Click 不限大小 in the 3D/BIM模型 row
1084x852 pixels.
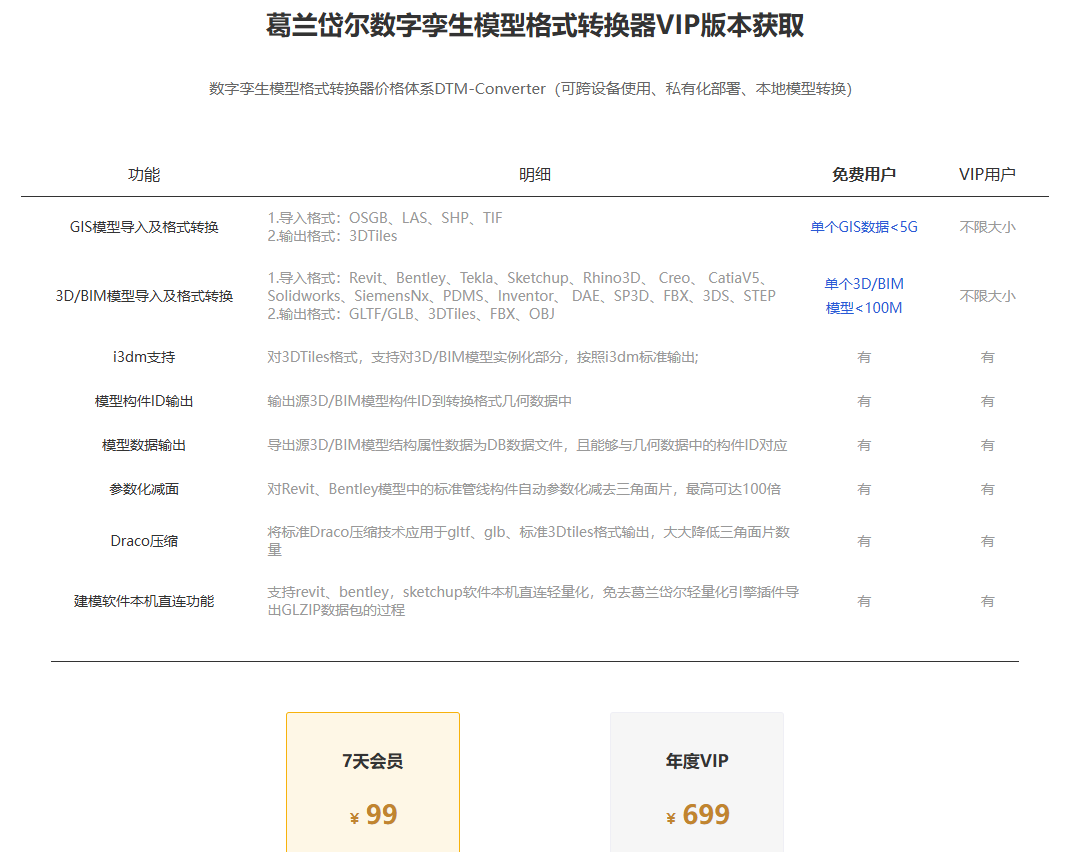pos(987,296)
